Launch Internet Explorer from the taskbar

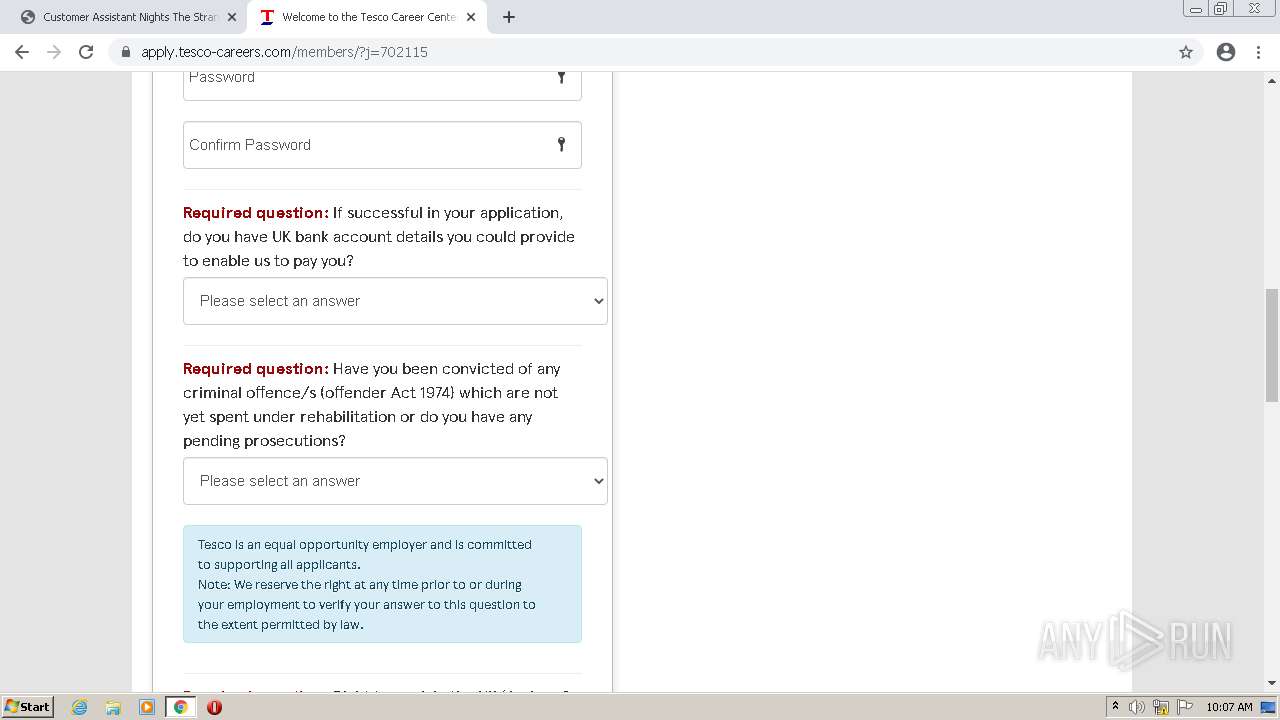80,707
